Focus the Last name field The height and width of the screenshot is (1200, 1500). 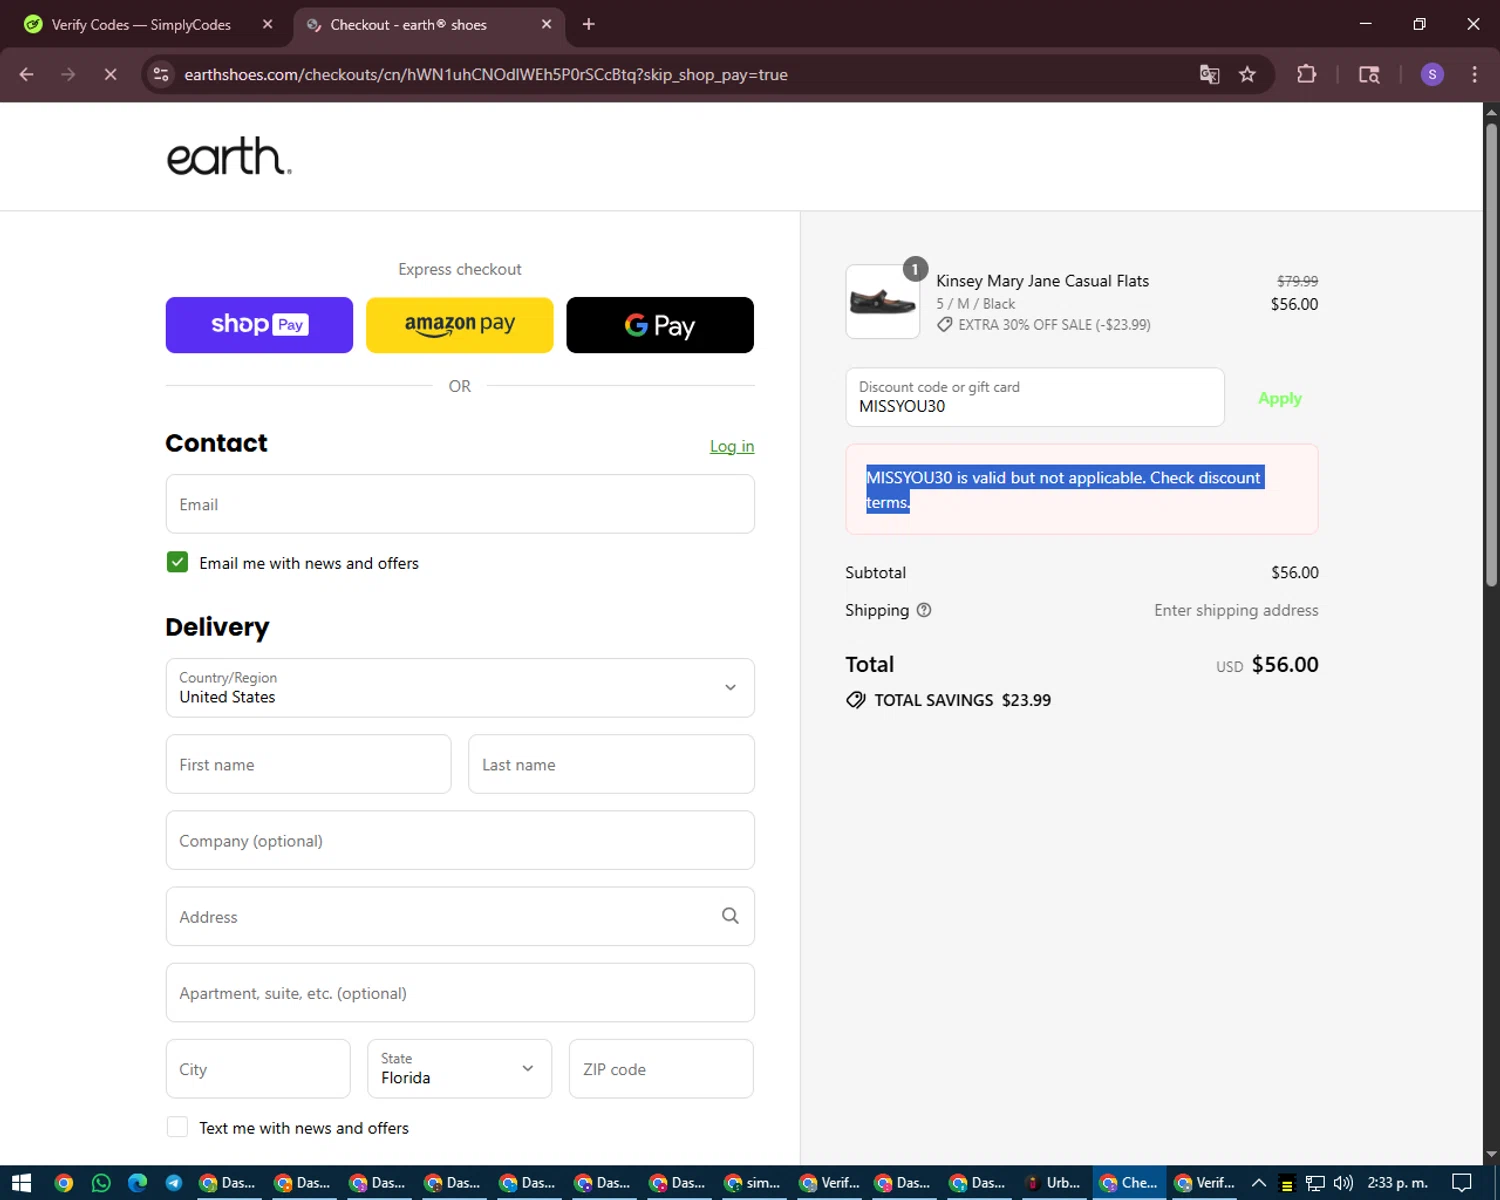(611, 764)
